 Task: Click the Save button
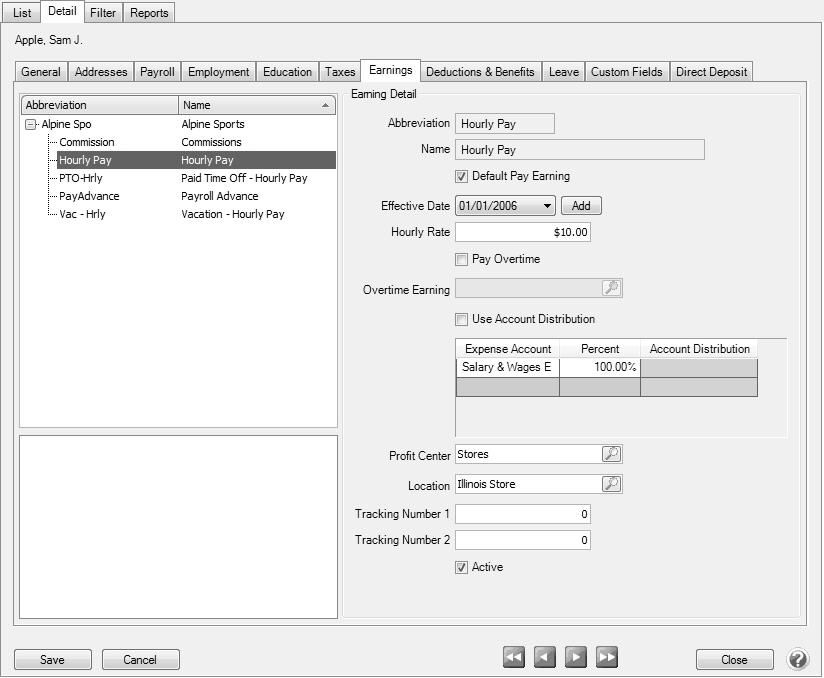(x=52, y=659)
